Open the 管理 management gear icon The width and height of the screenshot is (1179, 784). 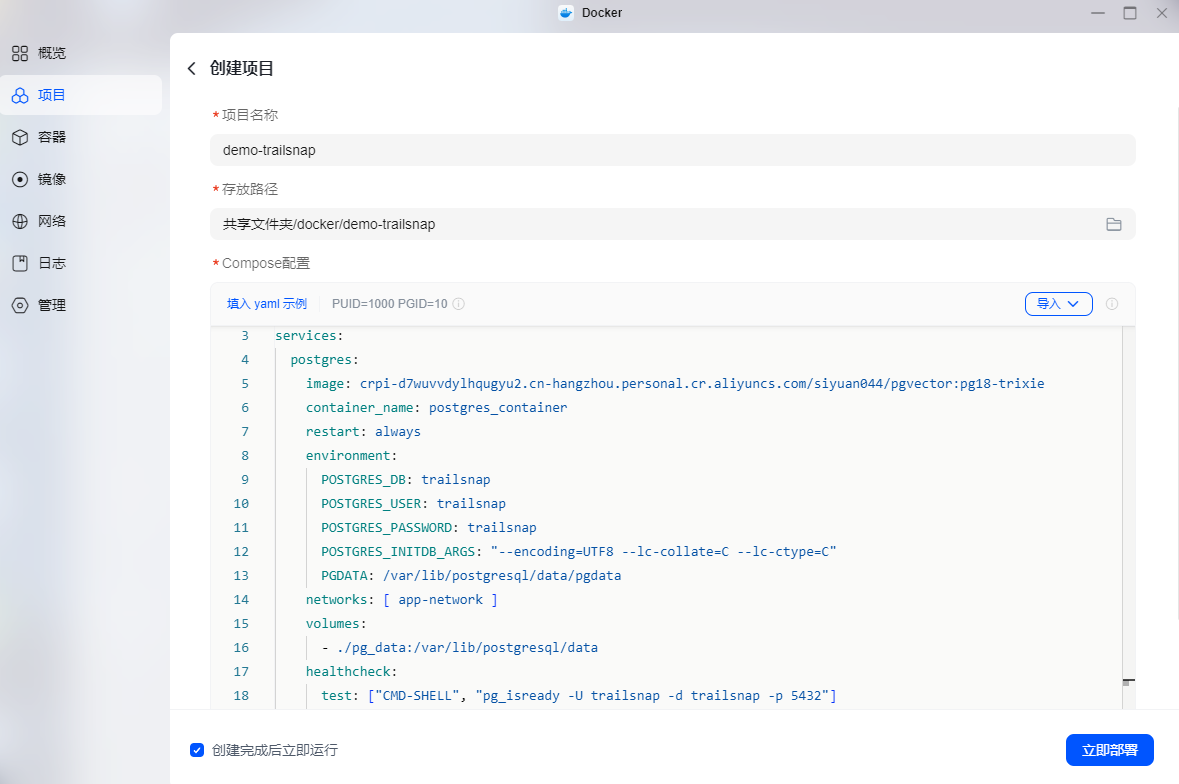click(20, 306)
